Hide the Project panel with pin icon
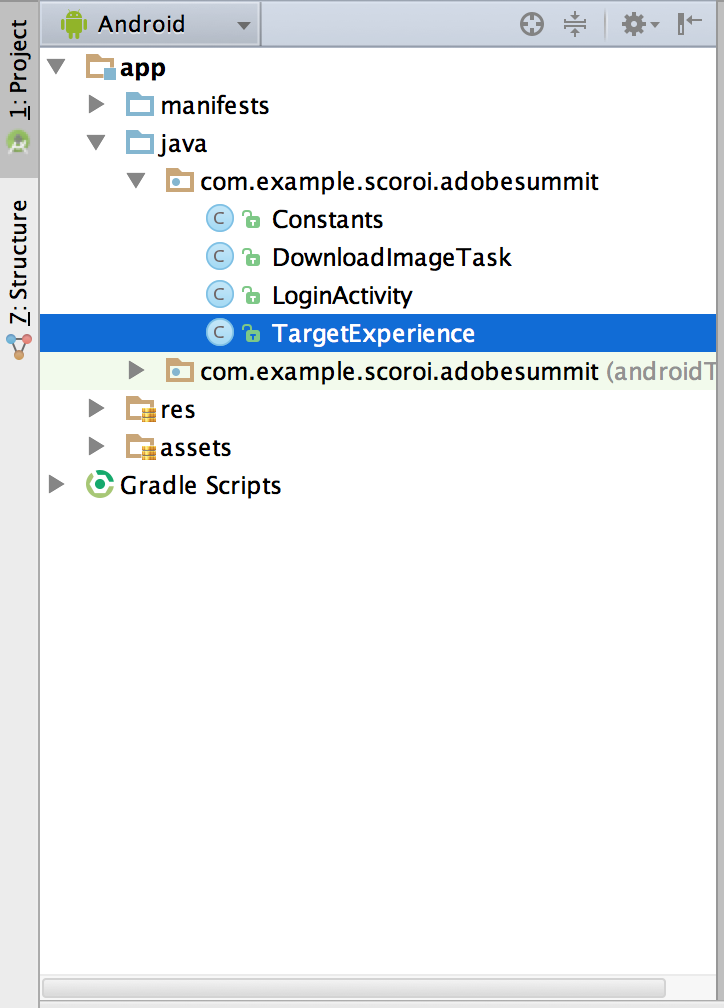Screen dimensions: 724x1008 click(x=690, y=25)
